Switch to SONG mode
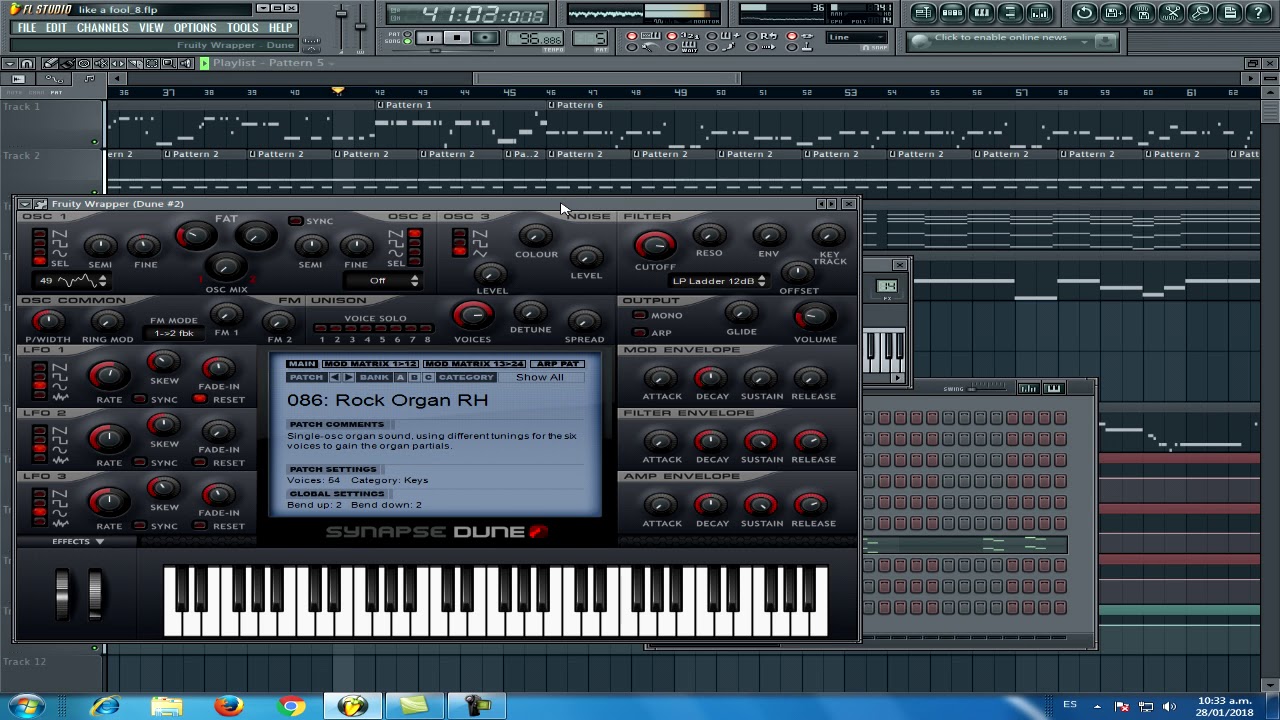This screenshot has height=720, width=1280. [407, 41]
